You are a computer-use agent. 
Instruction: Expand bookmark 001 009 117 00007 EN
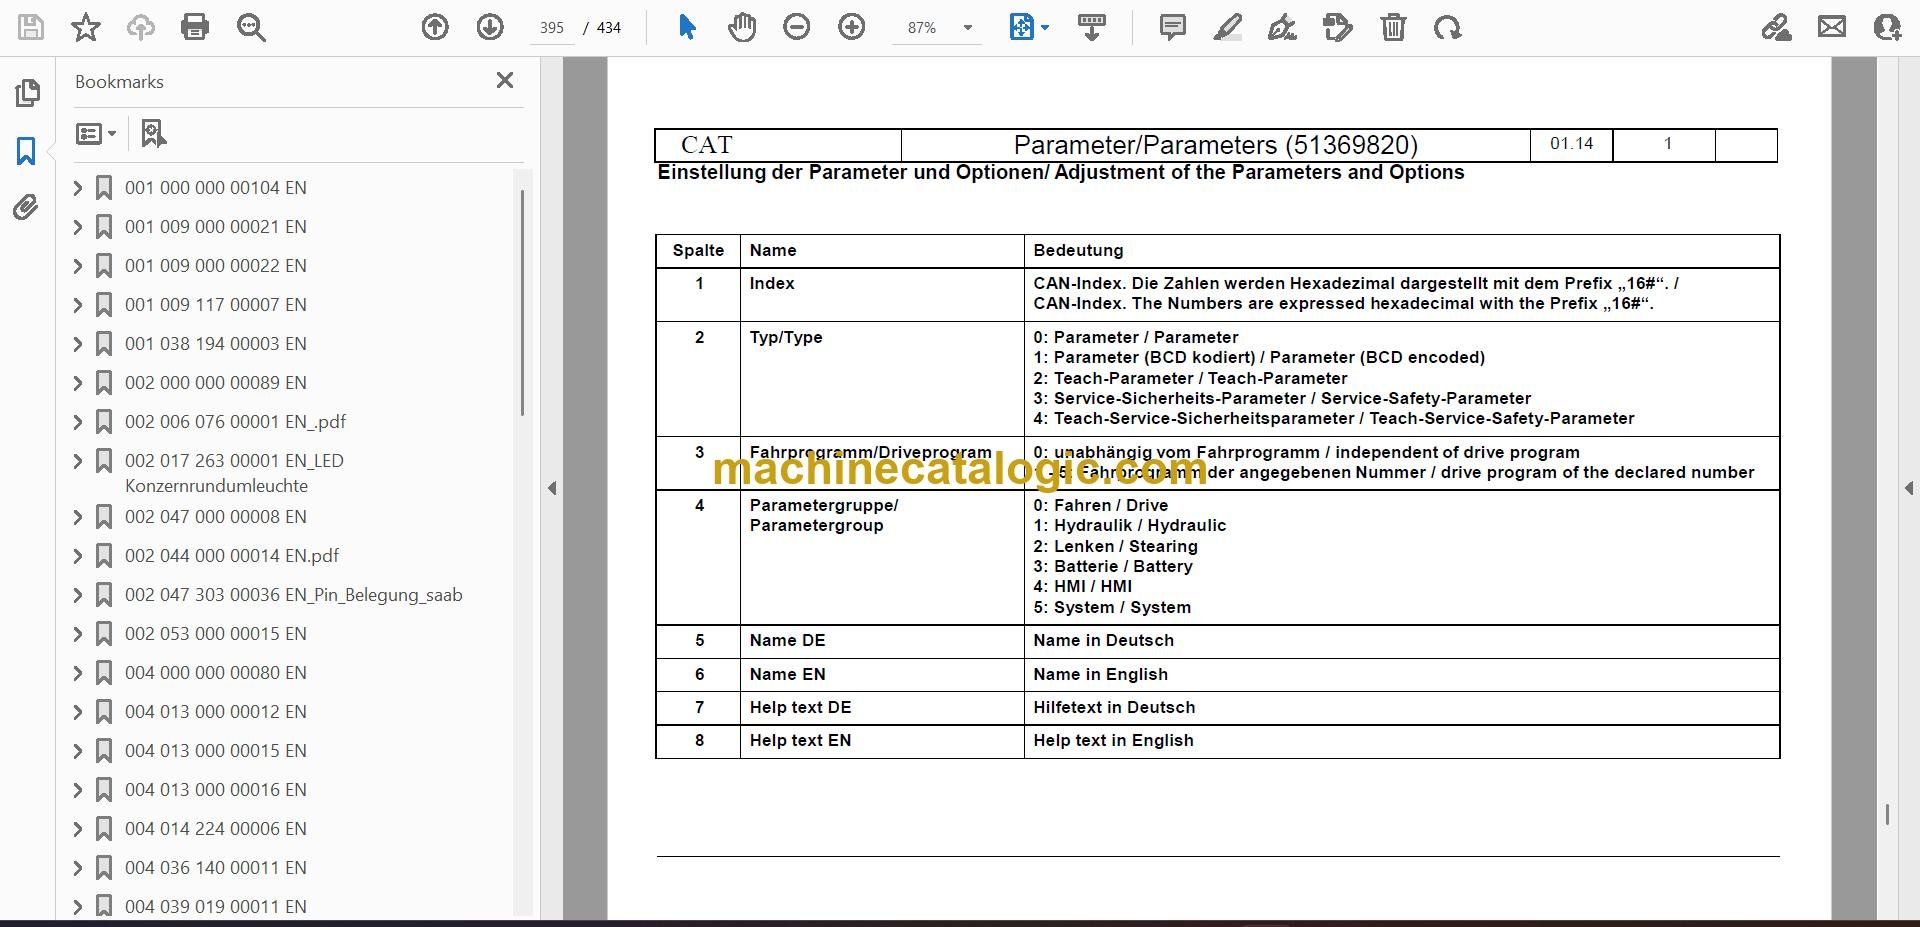(78, 305)
